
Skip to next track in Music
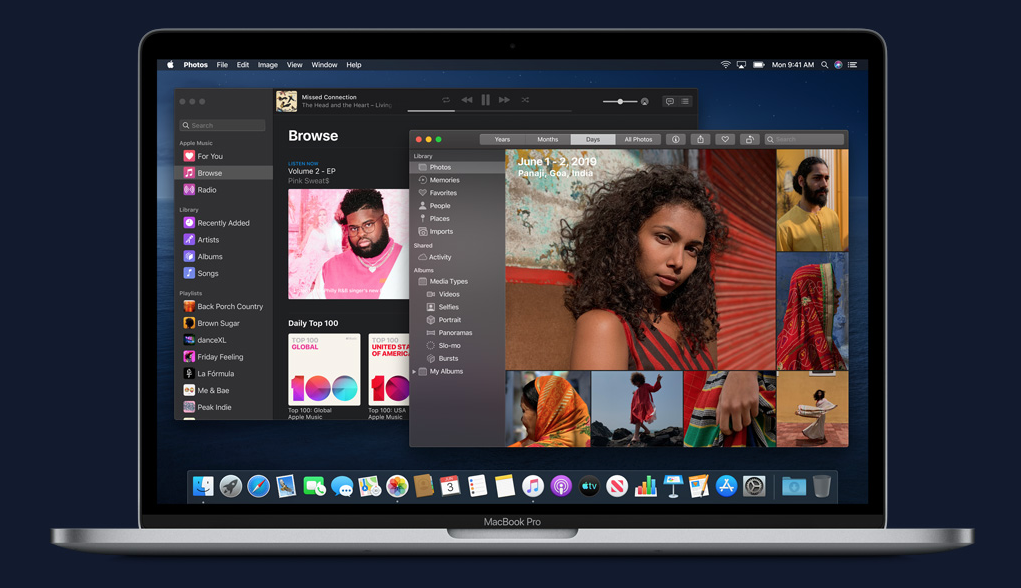click(x=504, y=100)
